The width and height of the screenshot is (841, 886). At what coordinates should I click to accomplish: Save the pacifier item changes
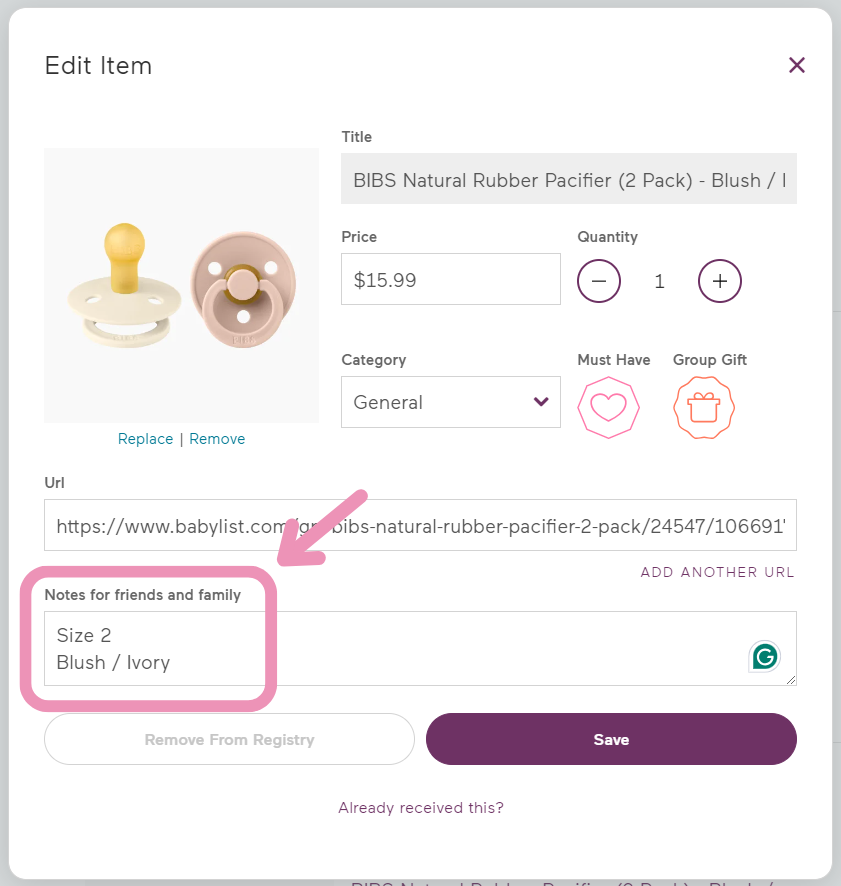pos(611,739)
